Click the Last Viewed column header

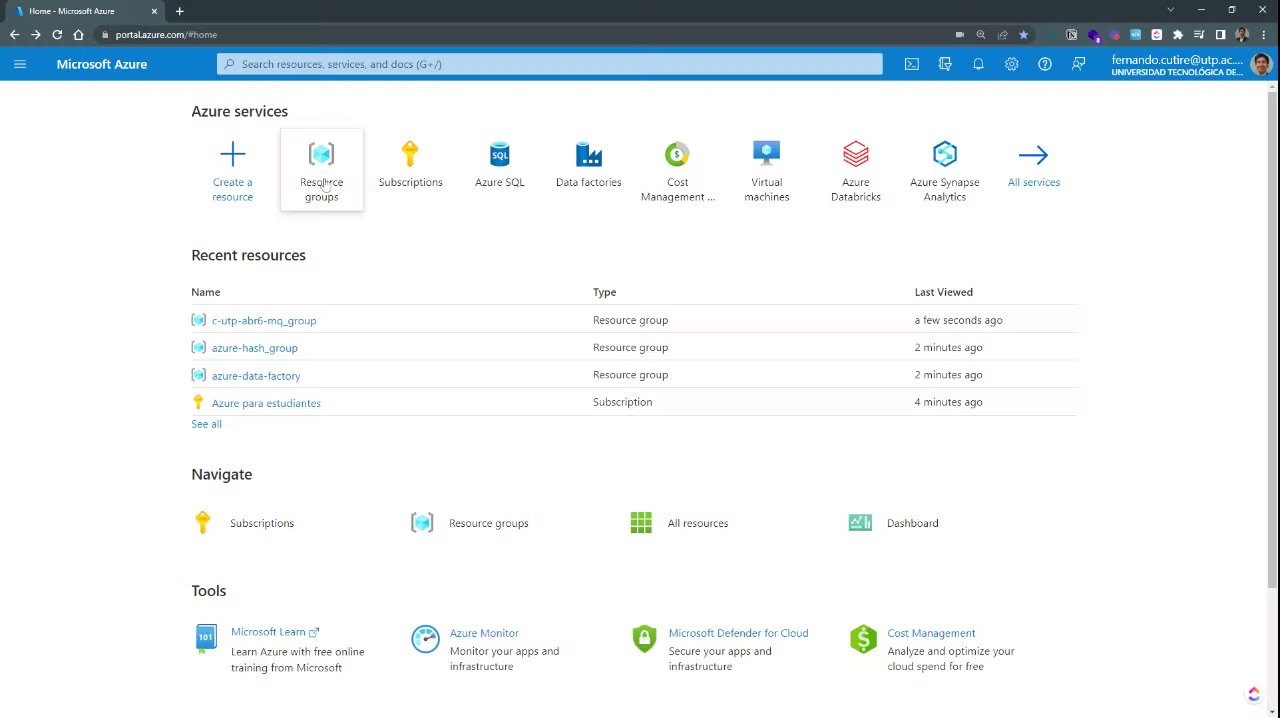943,292
